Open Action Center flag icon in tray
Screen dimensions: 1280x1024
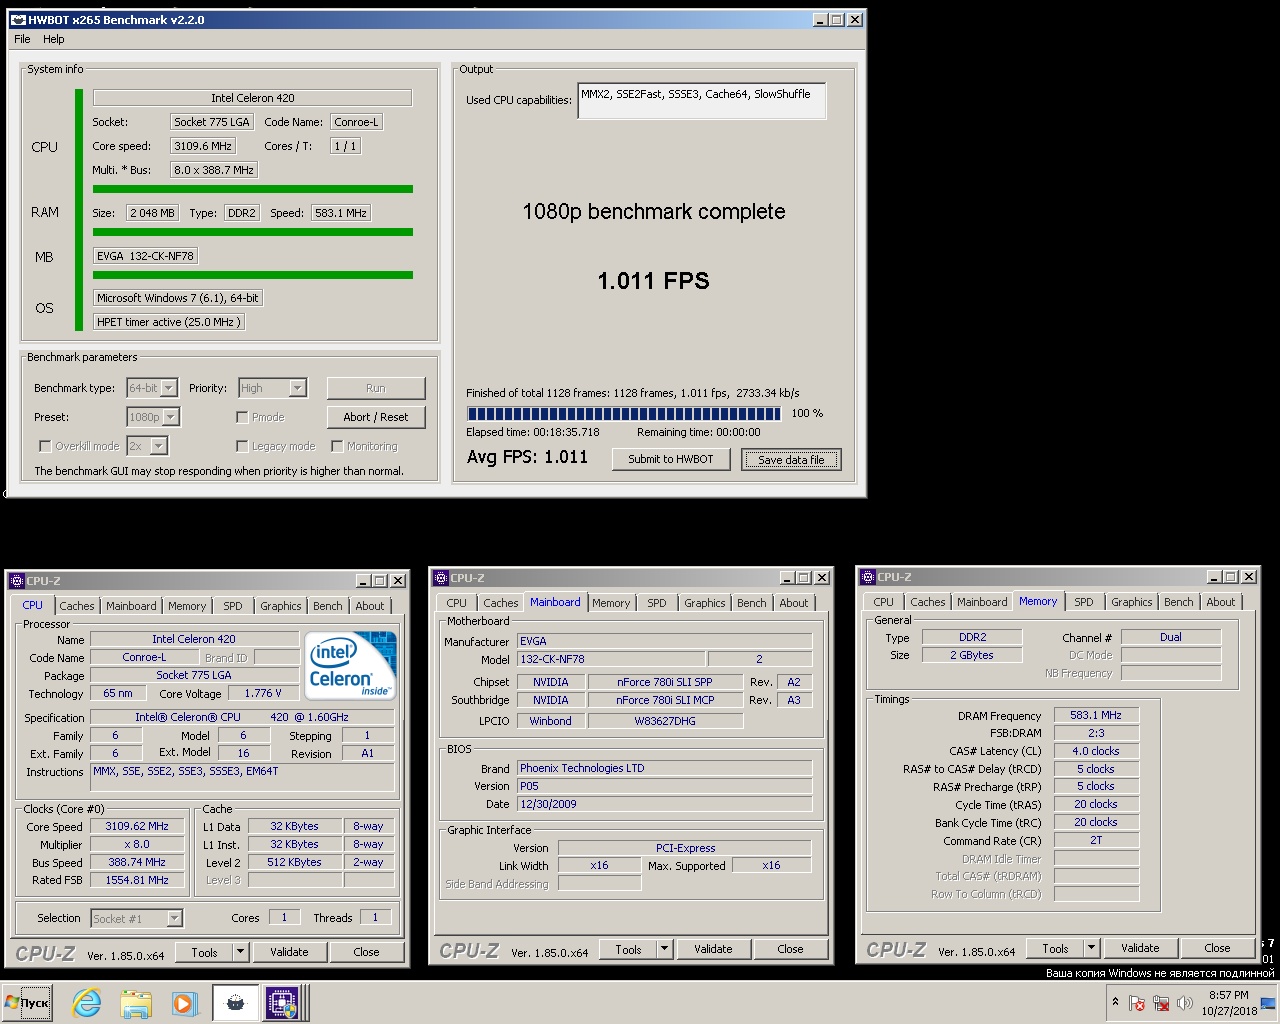1137,1003
